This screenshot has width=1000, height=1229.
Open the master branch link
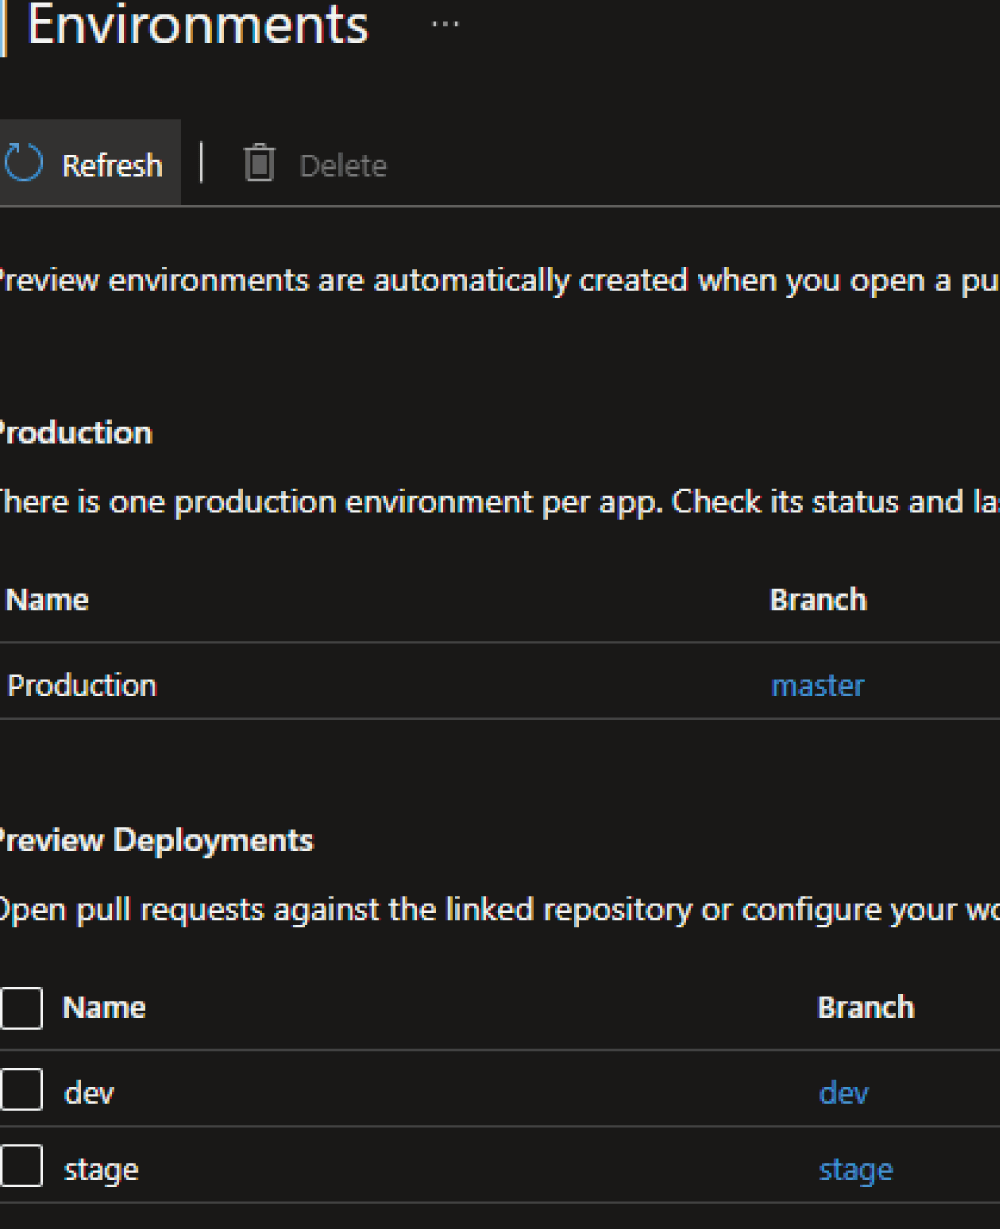pyautogui.click(x=817, y=685)
